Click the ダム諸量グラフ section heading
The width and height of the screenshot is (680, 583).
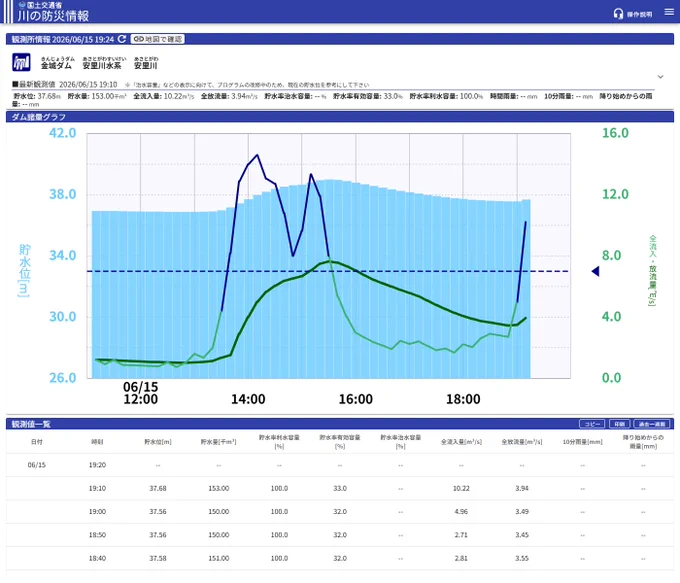coord(39,117)
